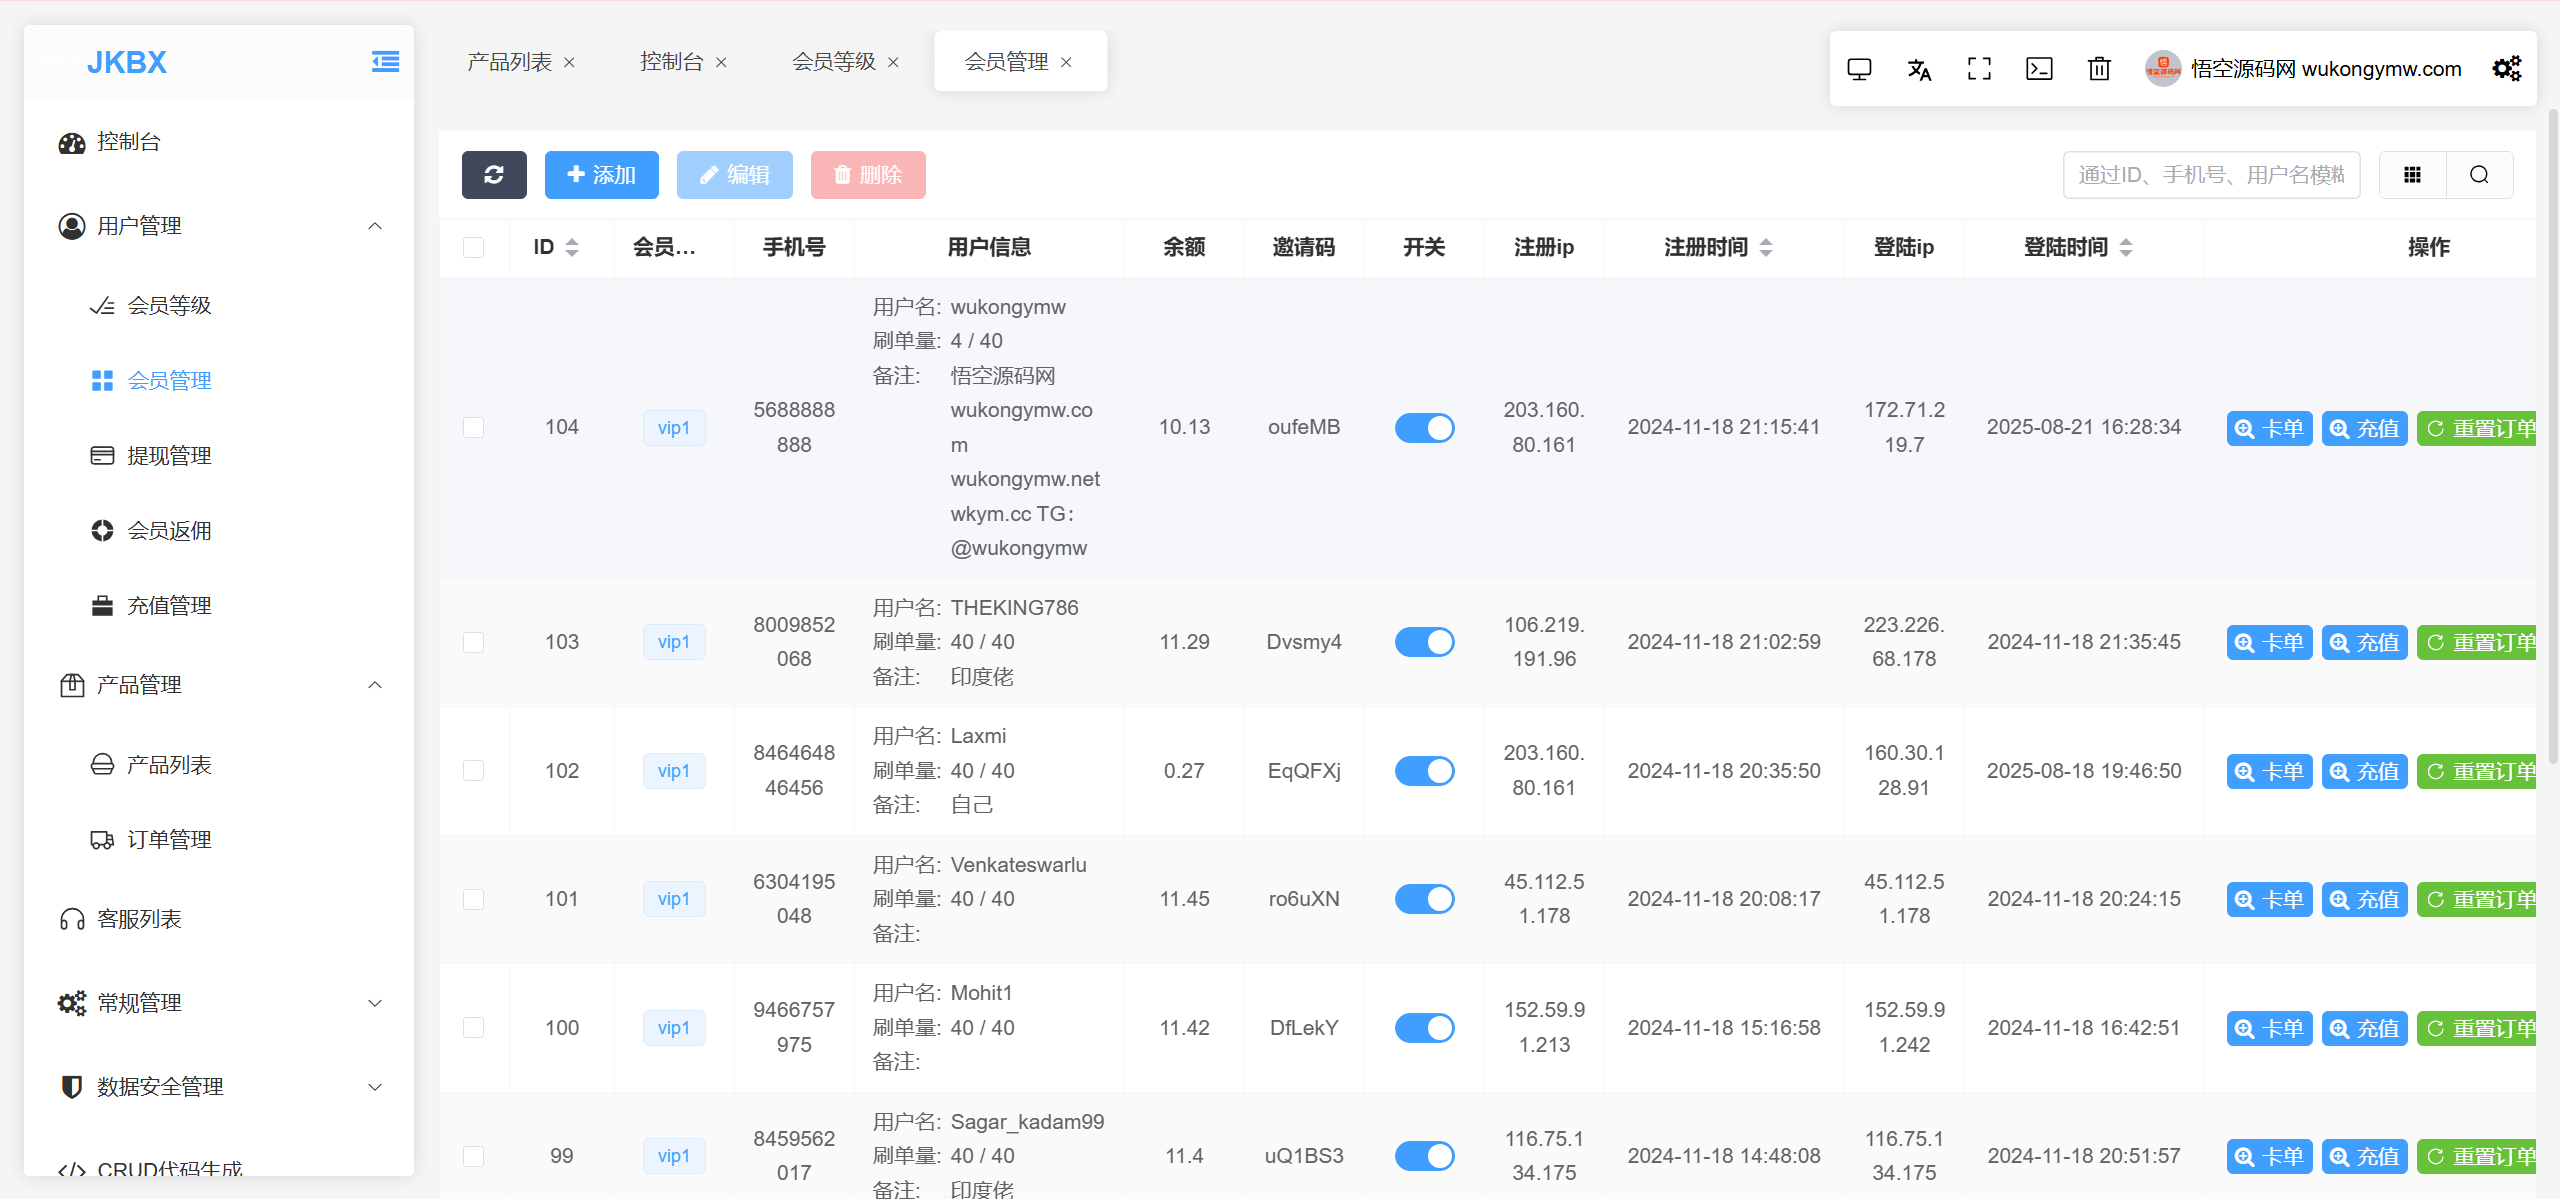Click the blue 添加 button

tap(601, 175)
